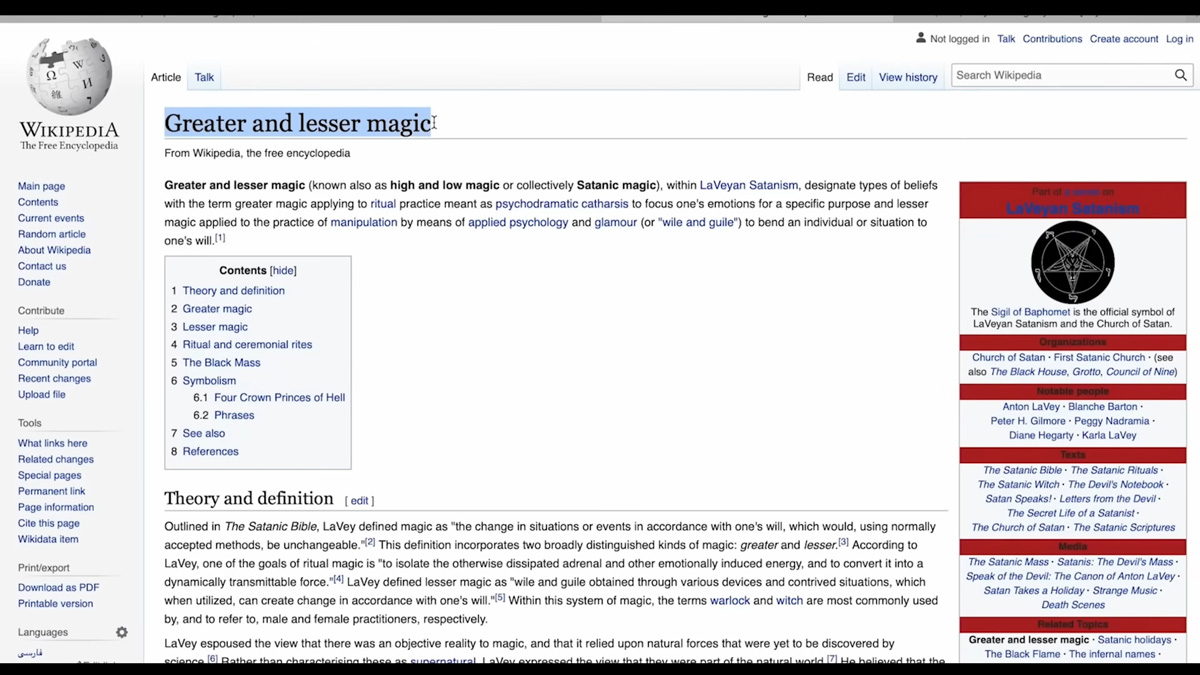The image size is (1200, 675).
Task: Jump to Ritual and ceremonial rites
Action: point(247,345)
